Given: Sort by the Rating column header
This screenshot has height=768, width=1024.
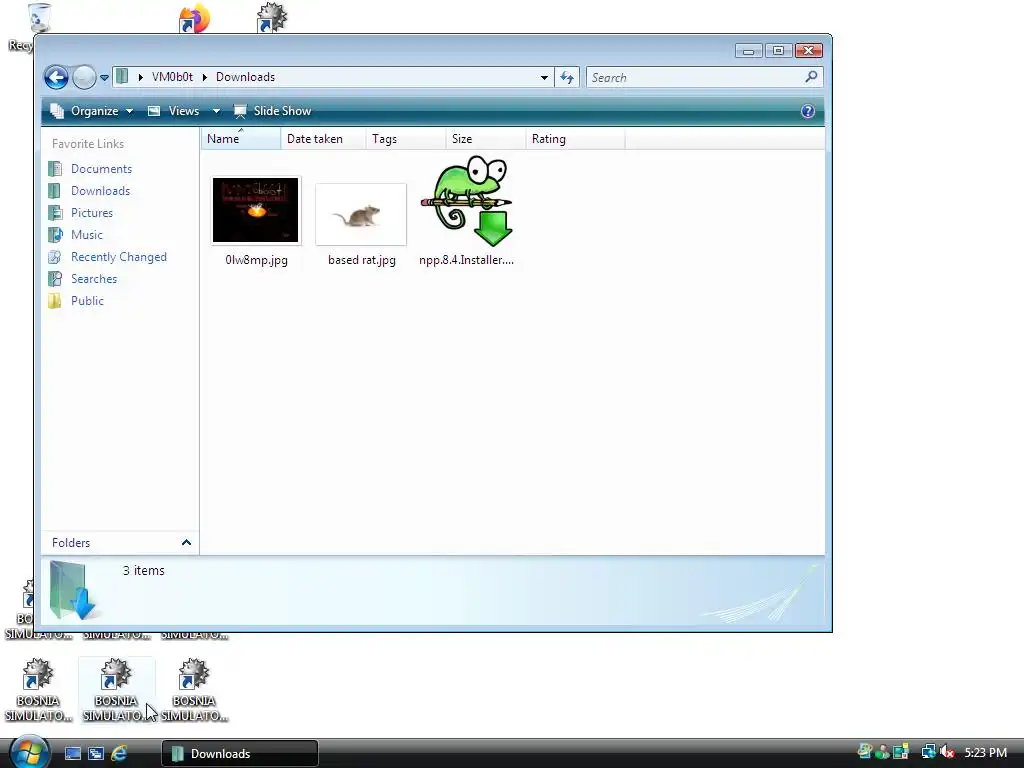Looking at the screenshot, I should (575, 138).
